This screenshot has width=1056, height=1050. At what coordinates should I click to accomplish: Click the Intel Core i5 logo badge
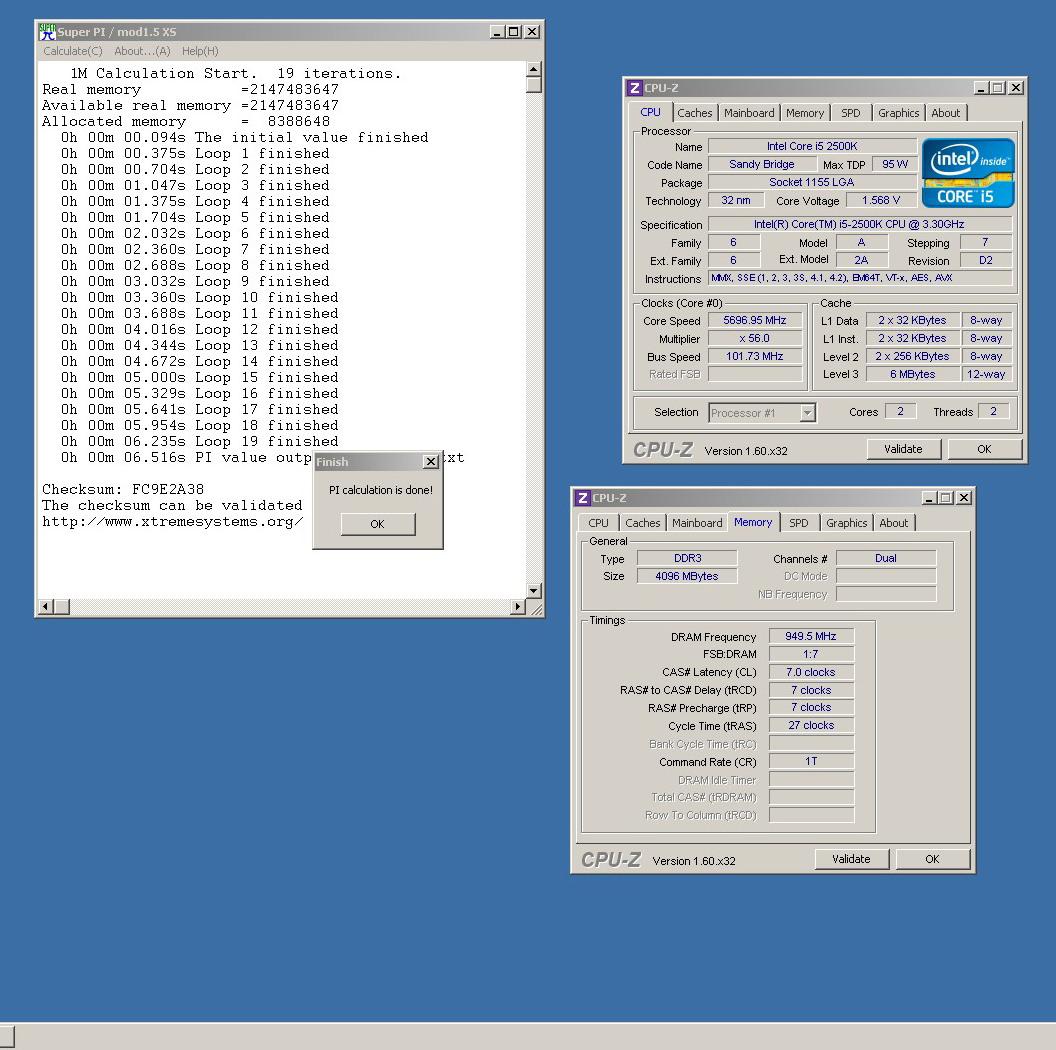pos(968,173)
